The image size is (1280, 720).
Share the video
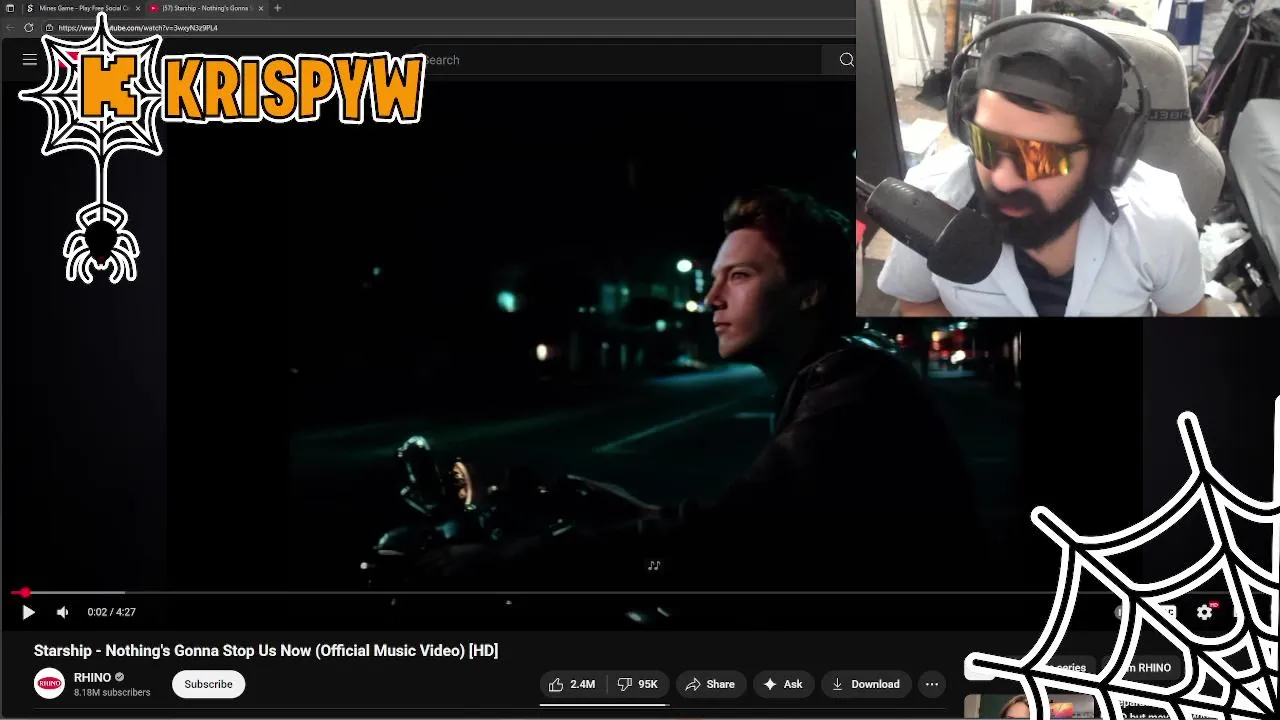(710, 684)
